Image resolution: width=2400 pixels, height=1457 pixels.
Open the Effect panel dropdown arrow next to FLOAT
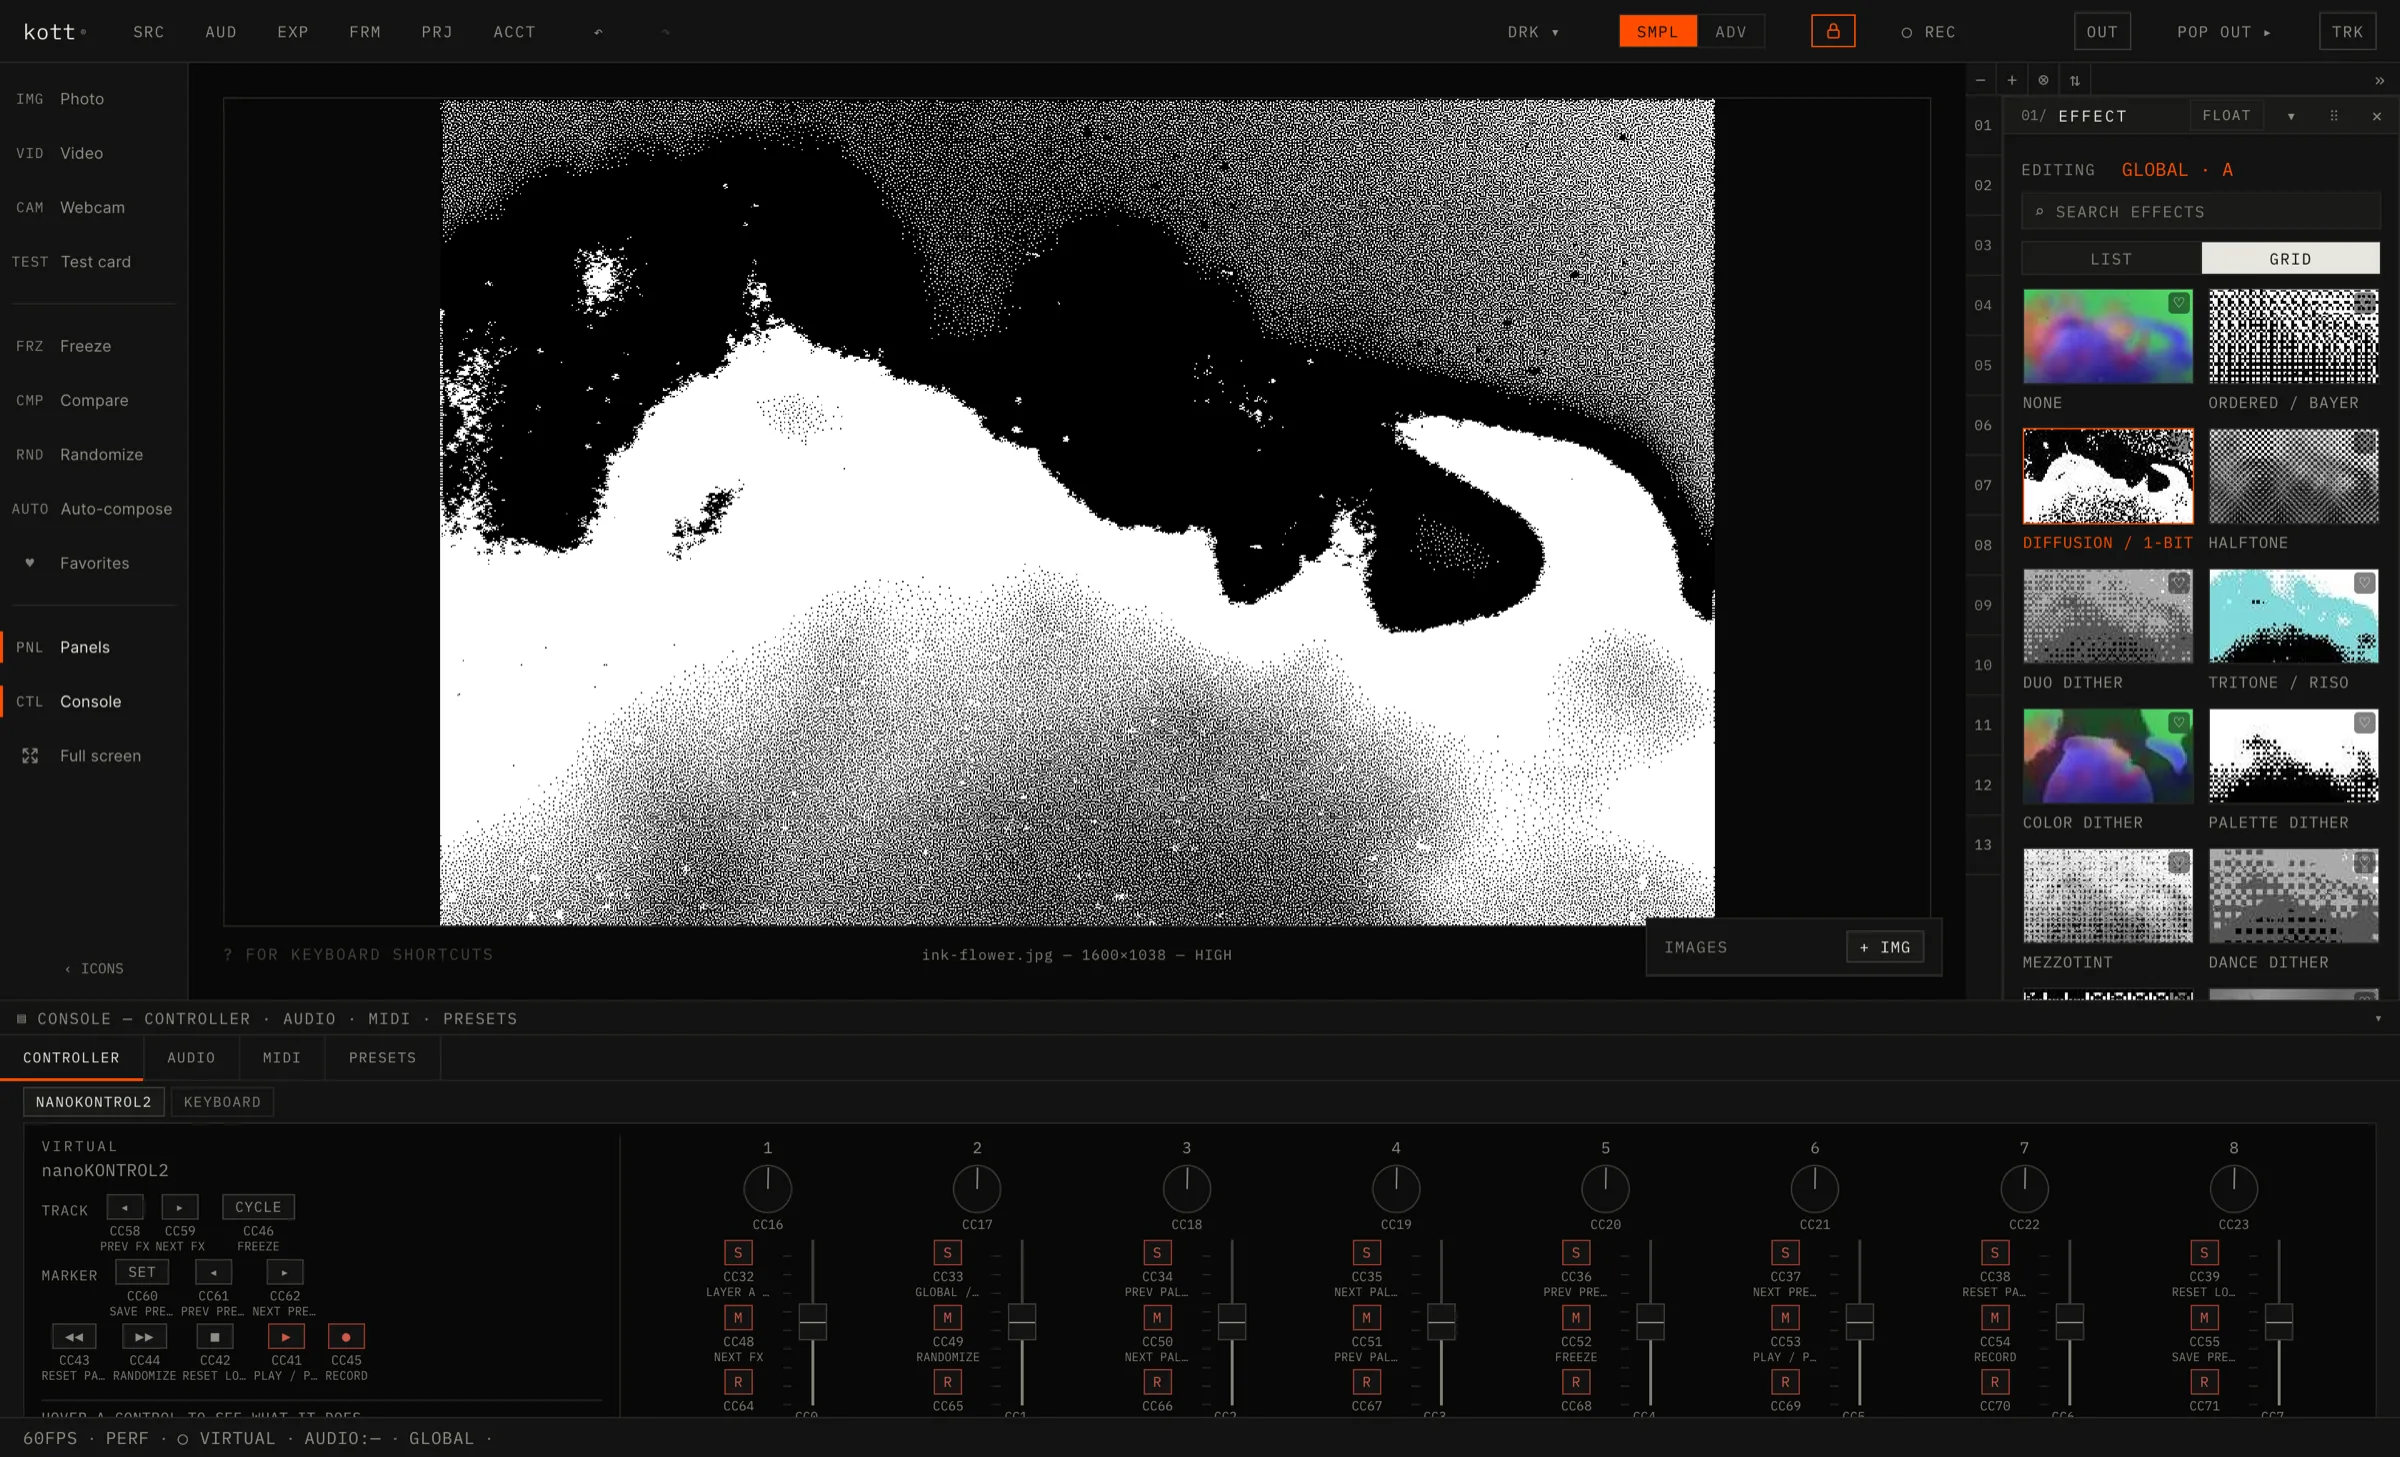2291,116
